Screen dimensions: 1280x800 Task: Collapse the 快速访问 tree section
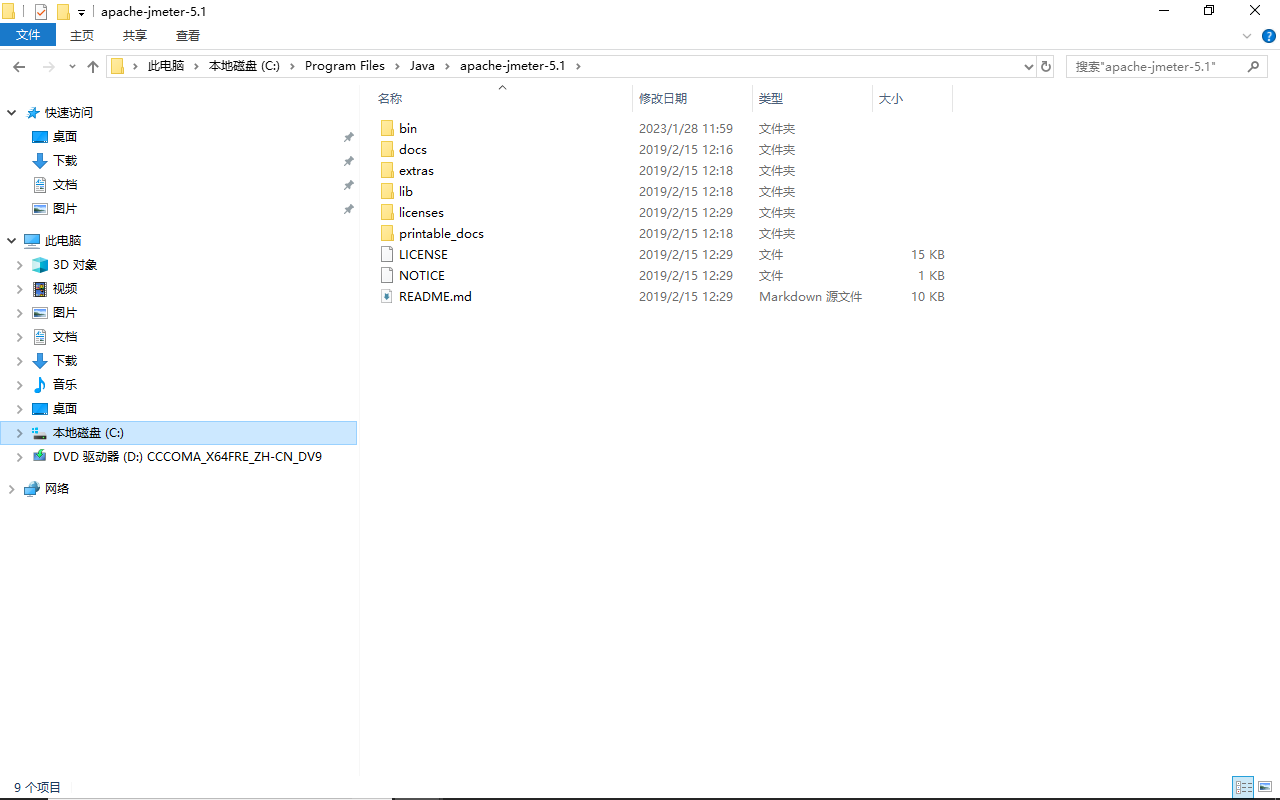tap(12, 113)
